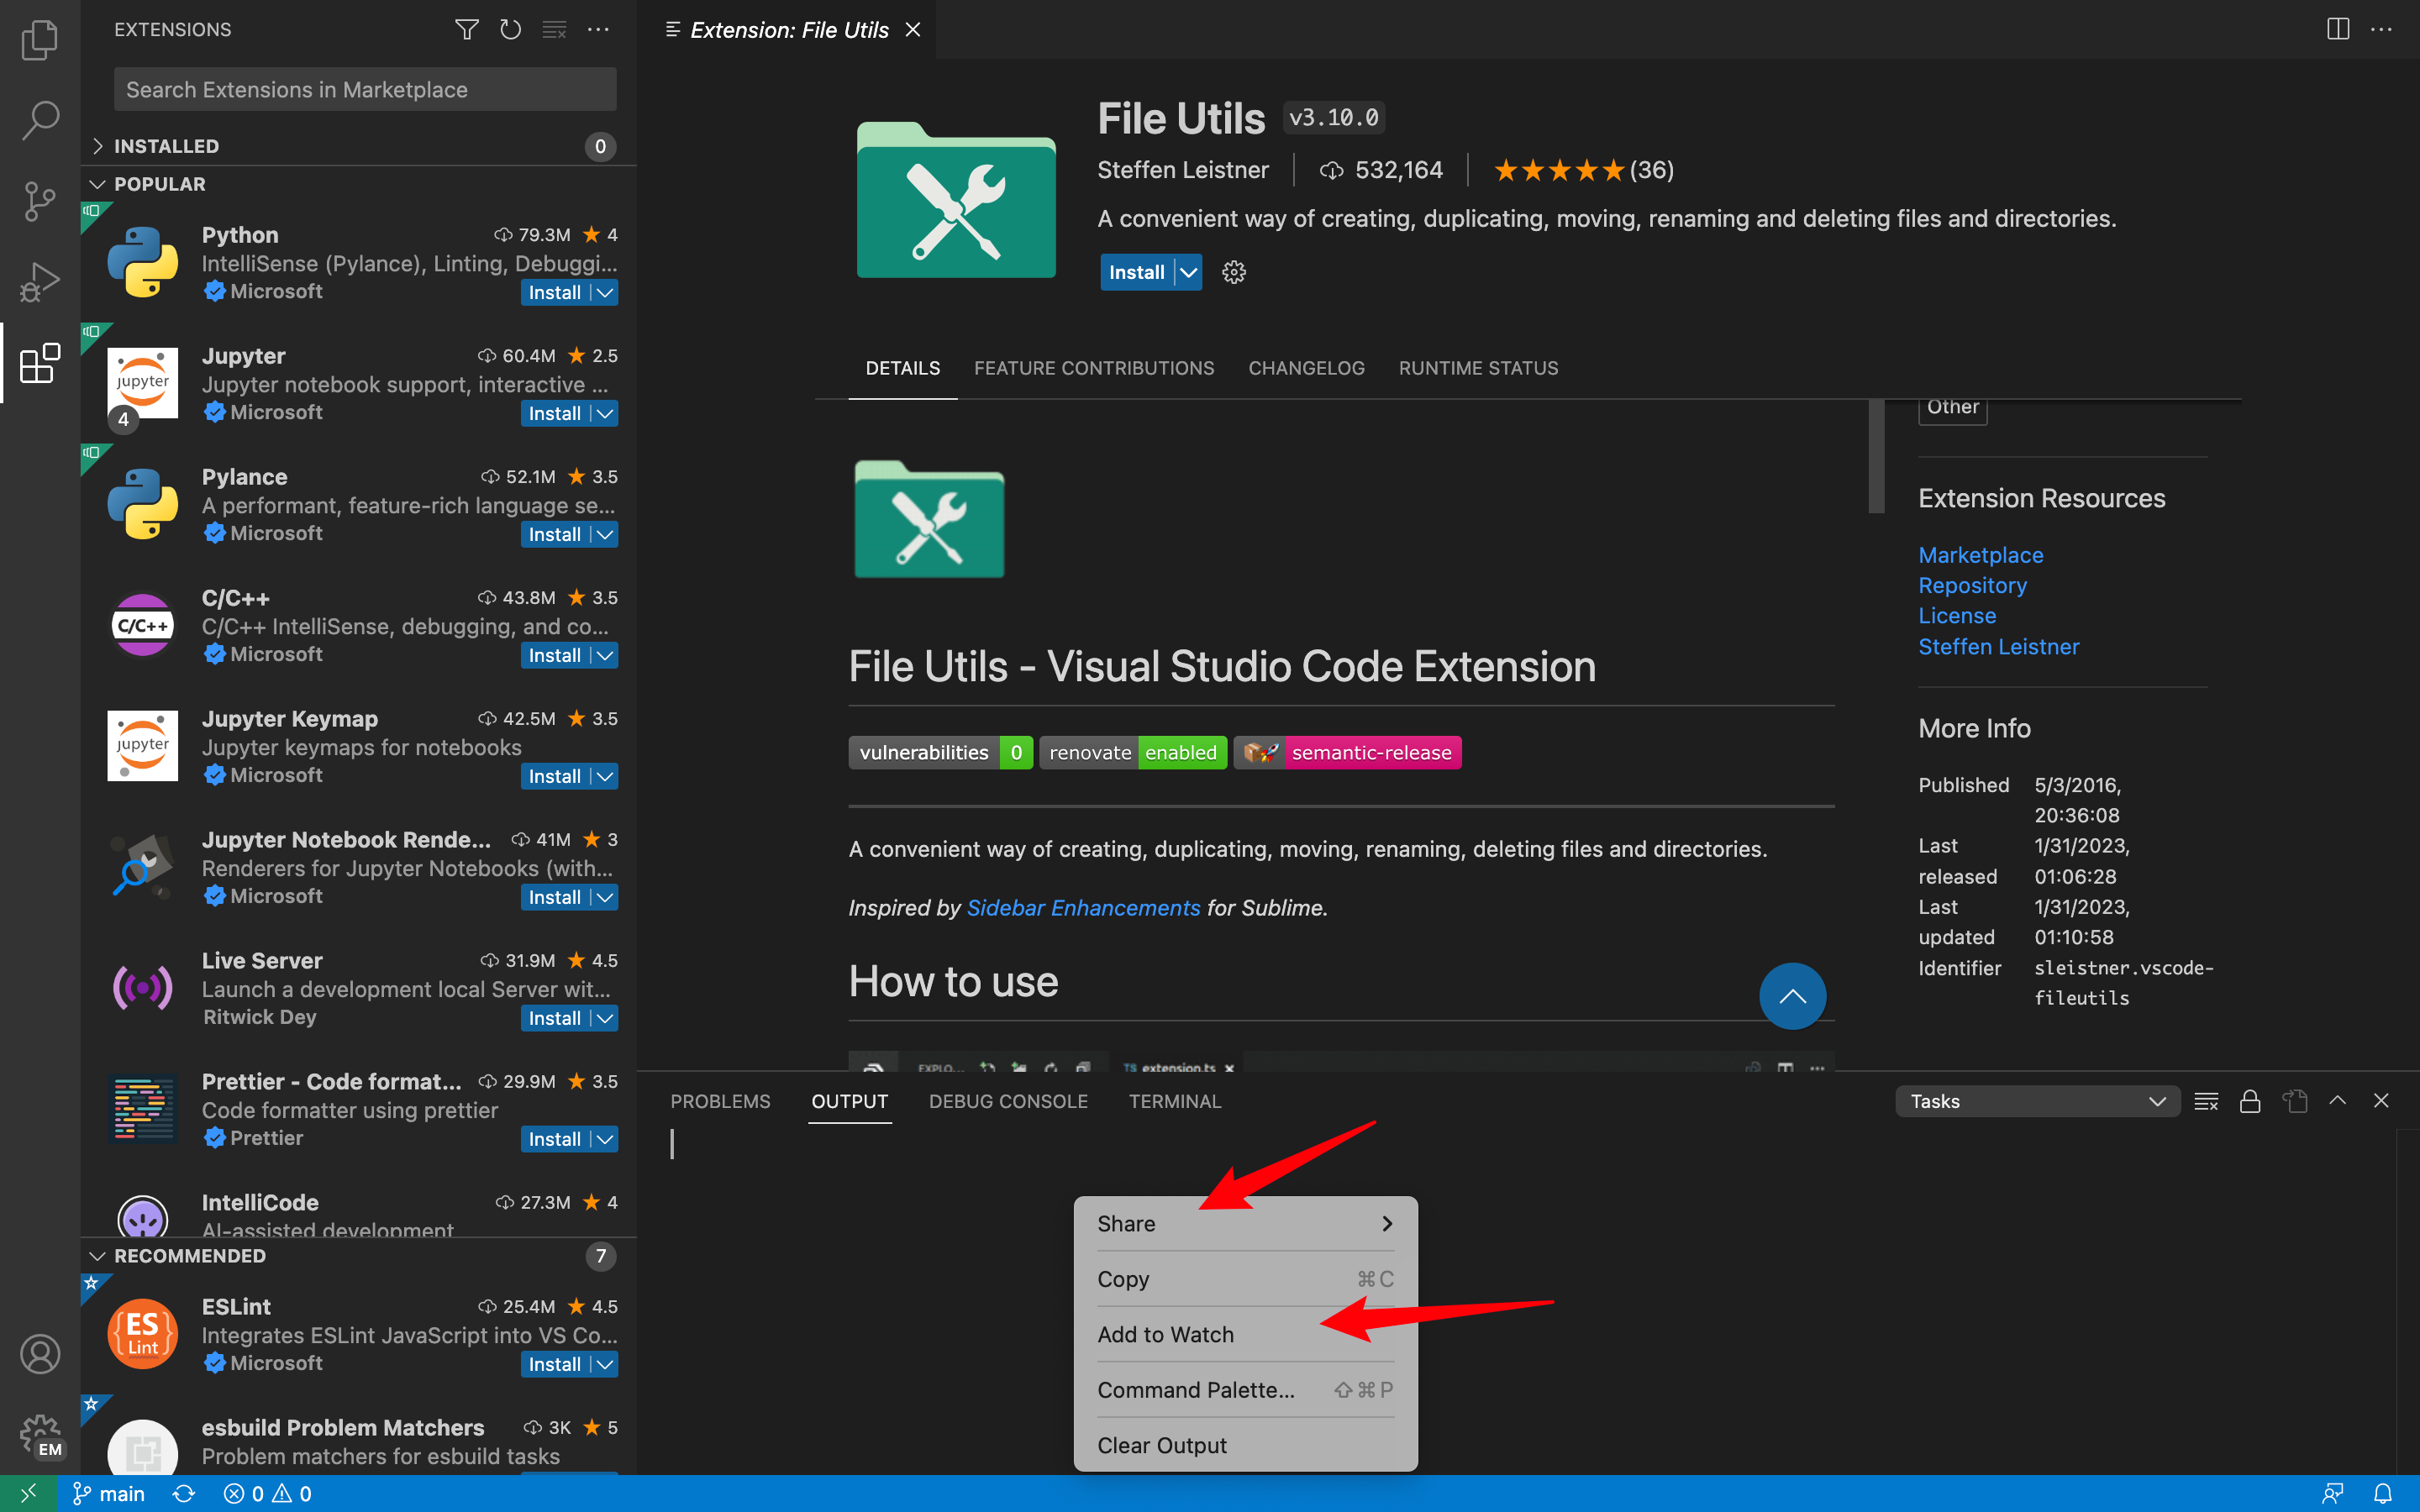Click the Other category tag
This screenshot has width=2420, height=1512.
(1952, 407)
